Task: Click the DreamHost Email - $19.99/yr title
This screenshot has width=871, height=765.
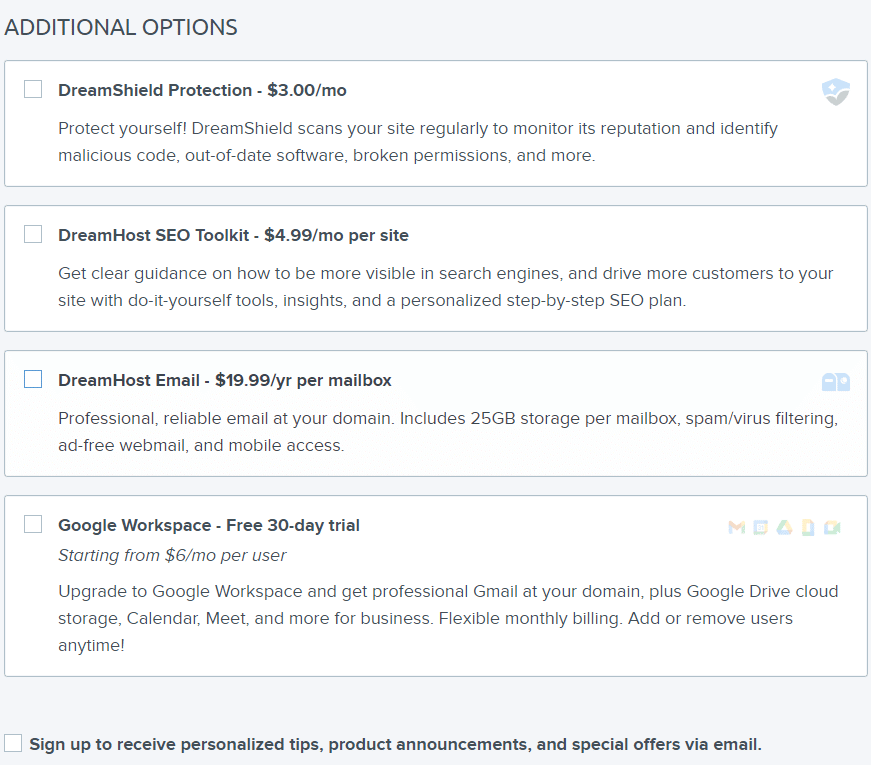Action: (x=225, y=380)
